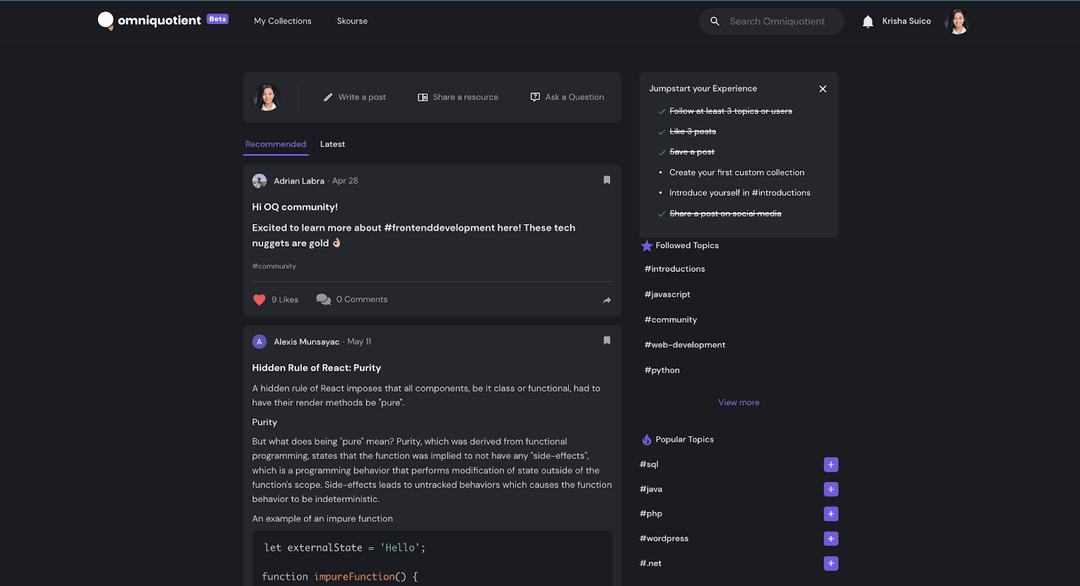Open the #web-development followed topic
The height and width of the screenshot is (586, 1080).
tap(685, 345)
